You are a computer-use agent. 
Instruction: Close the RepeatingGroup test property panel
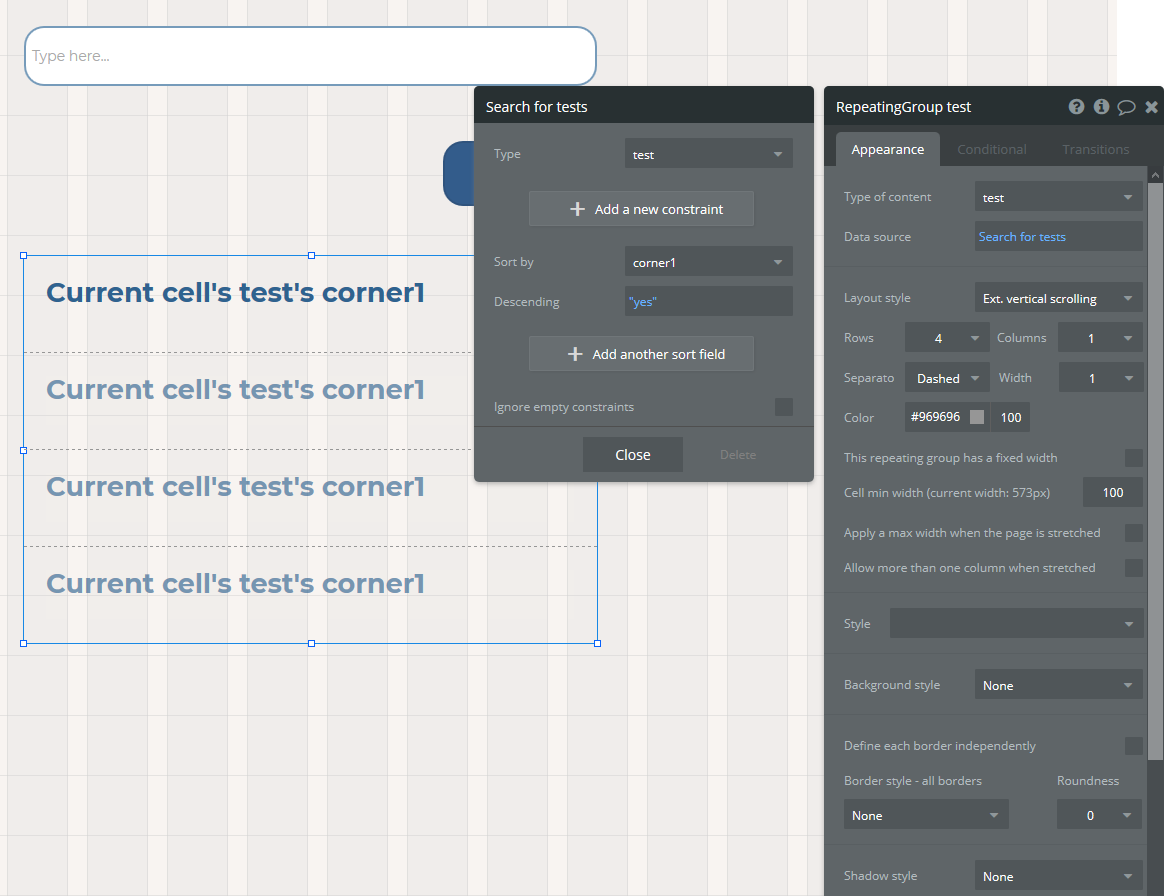tap(1151, 107)
